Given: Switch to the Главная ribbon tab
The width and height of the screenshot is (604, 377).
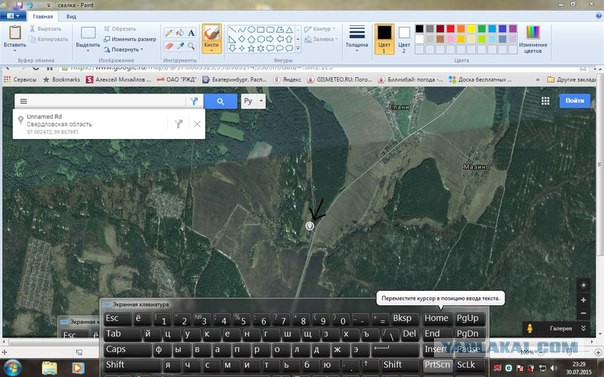Looking at the screenshot, I should 43,17.
